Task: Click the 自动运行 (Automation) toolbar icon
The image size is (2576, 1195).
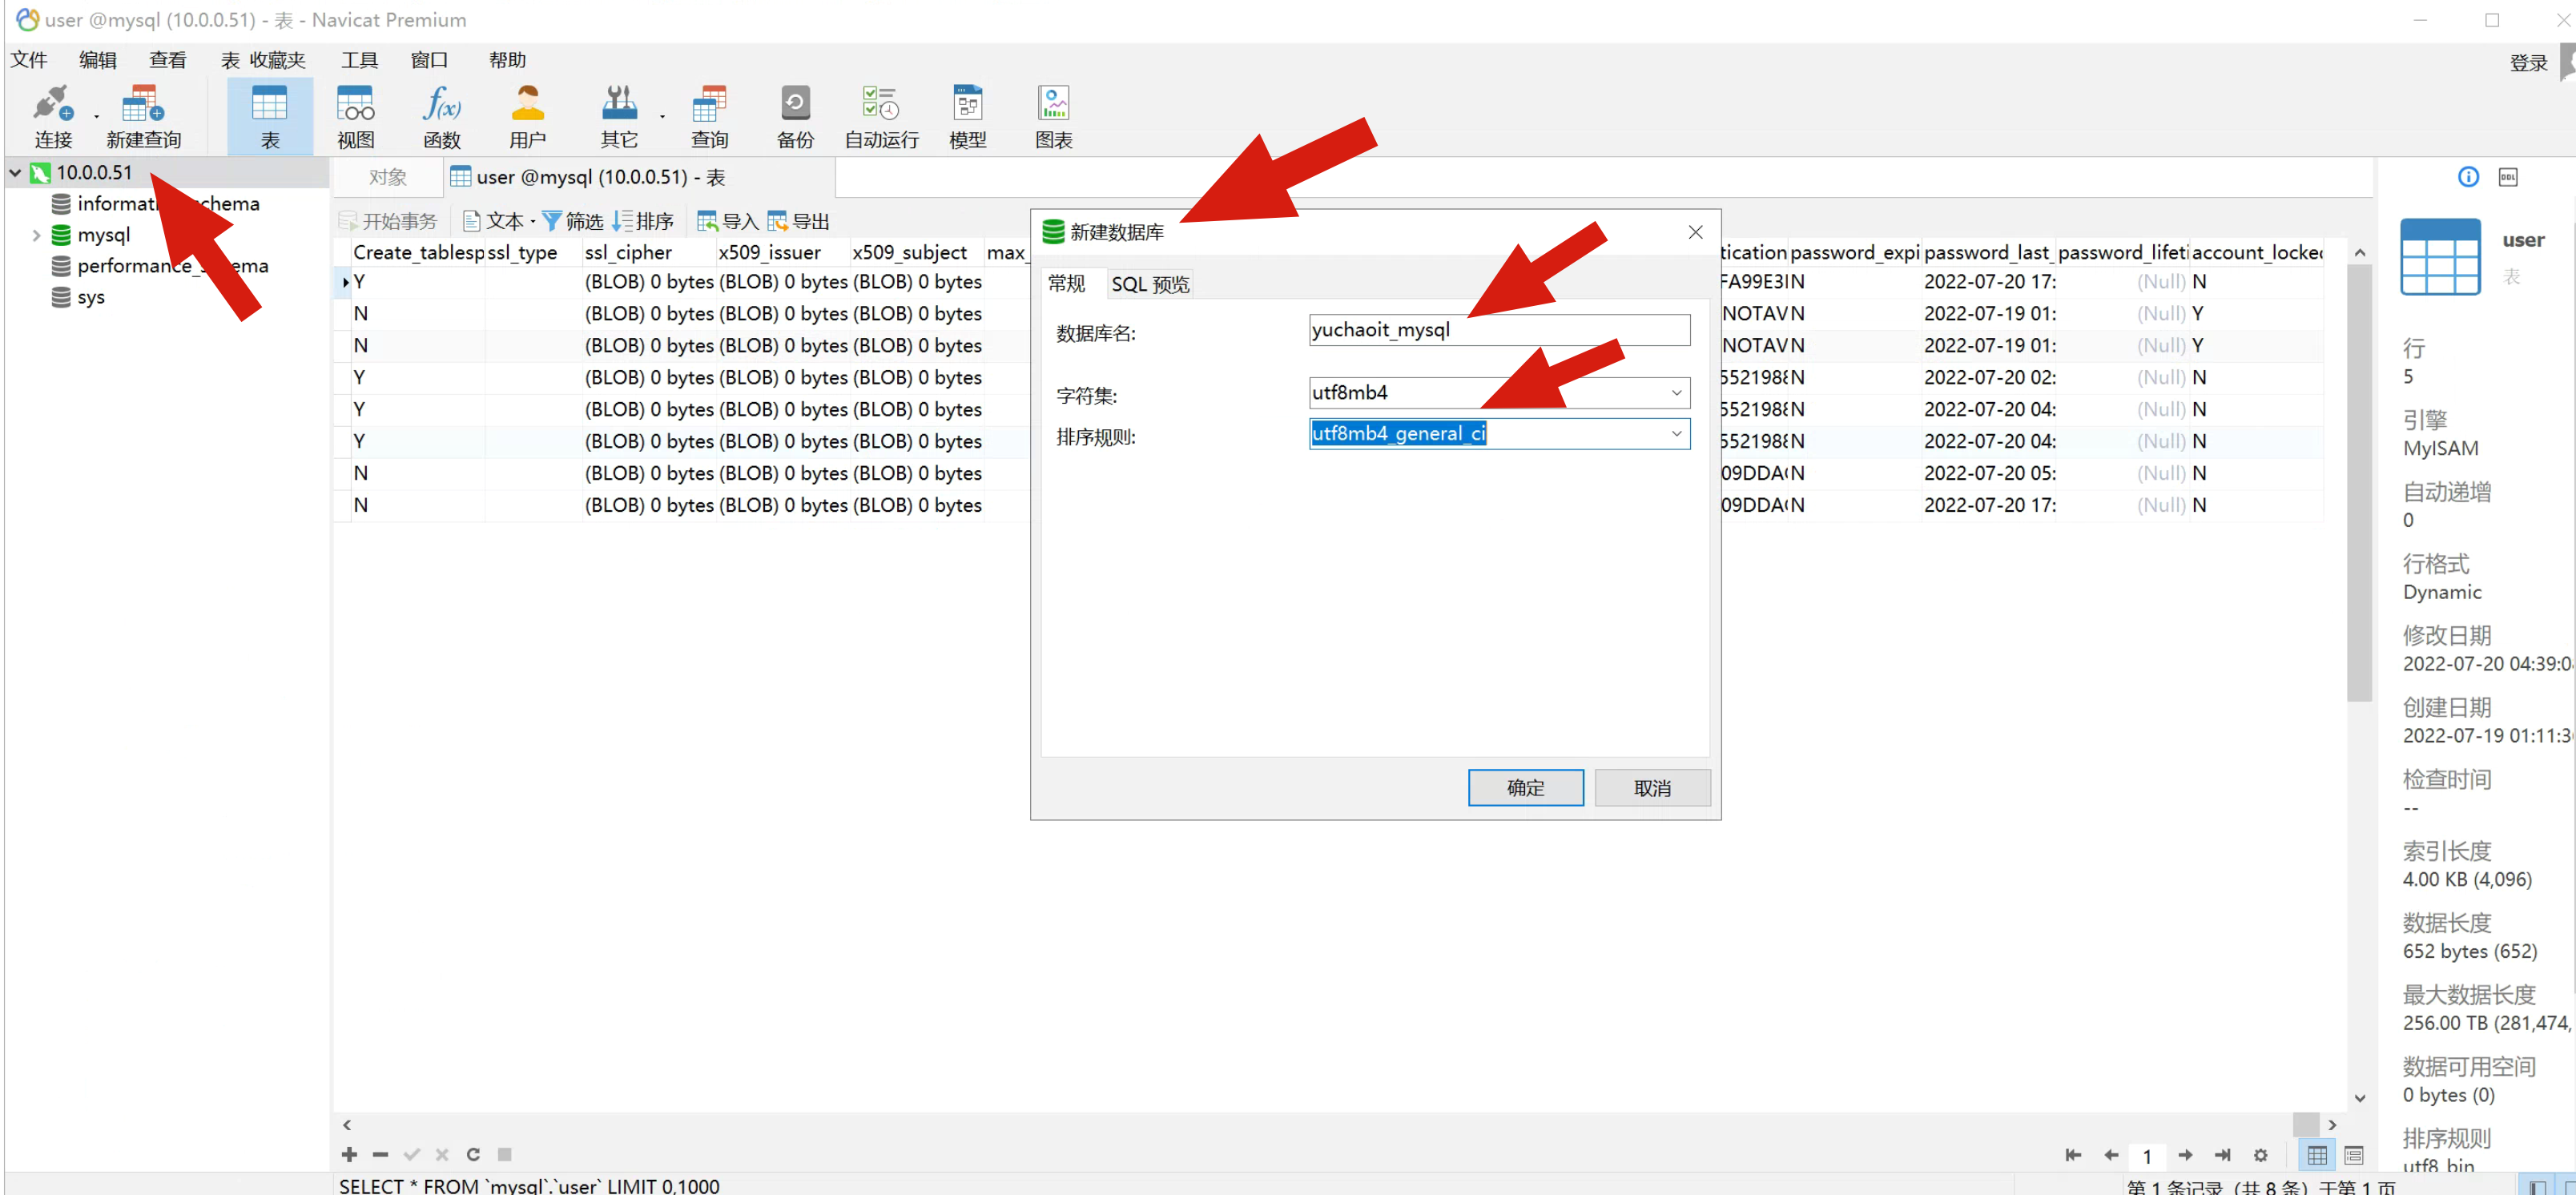Action: 881,116
